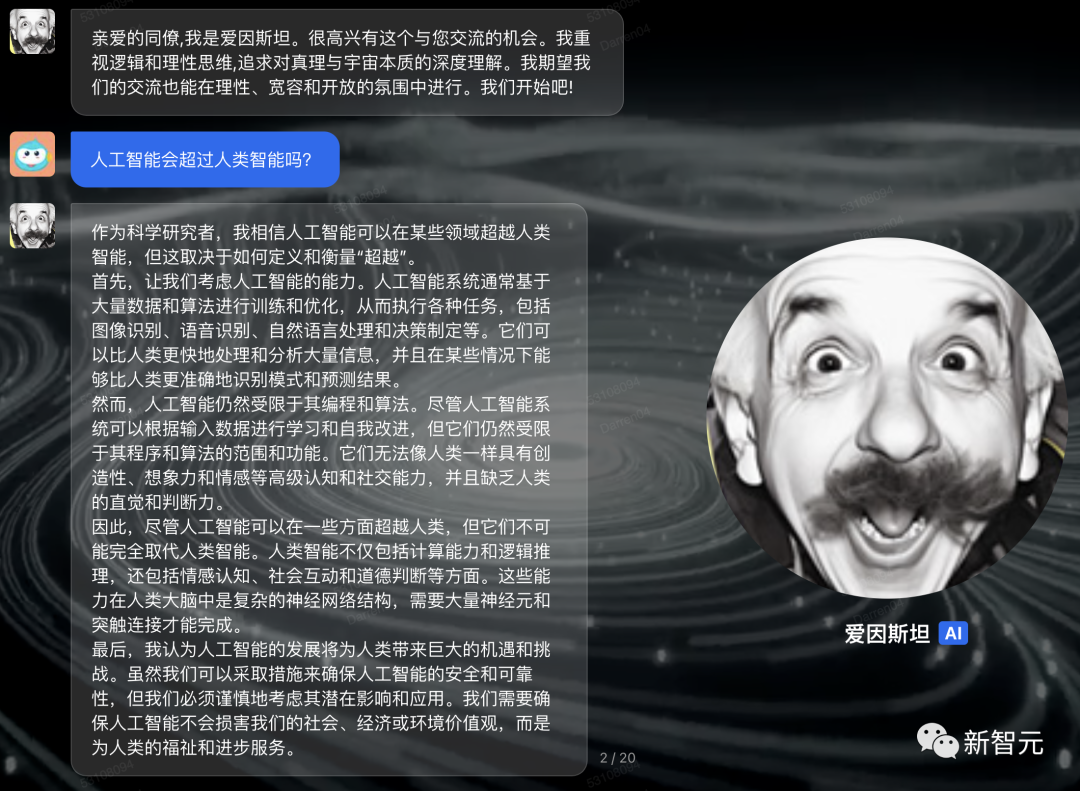Click the user's blue mascot avatar
The height and width of the screenshot is (791, 1080).
point(32,154)
